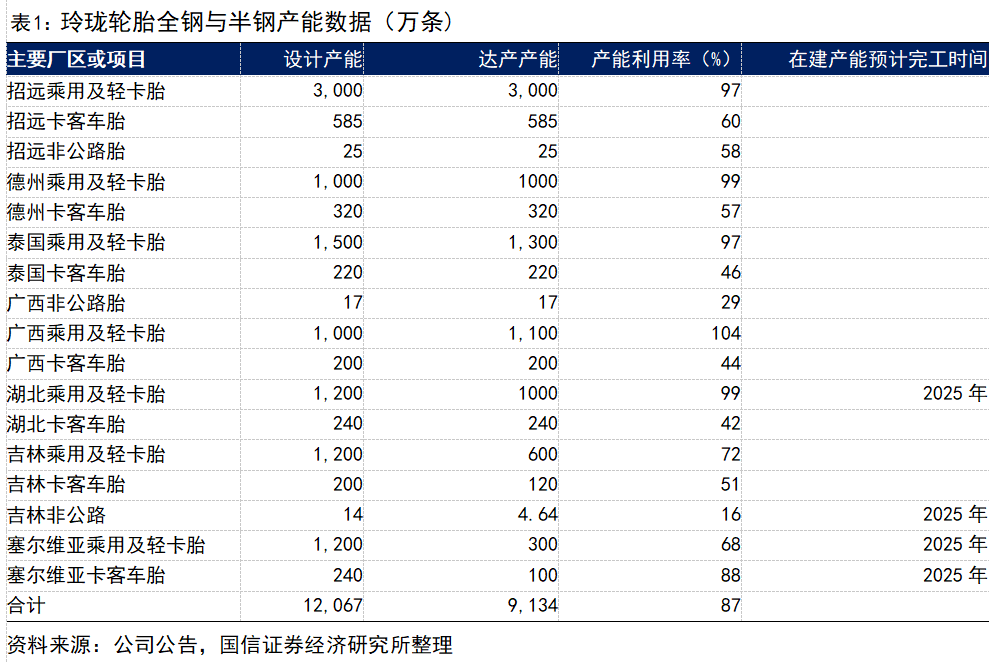
Task: Click the table title '玲珑轮胎全钢与半钢产能数据'
Action: (216, 22)
